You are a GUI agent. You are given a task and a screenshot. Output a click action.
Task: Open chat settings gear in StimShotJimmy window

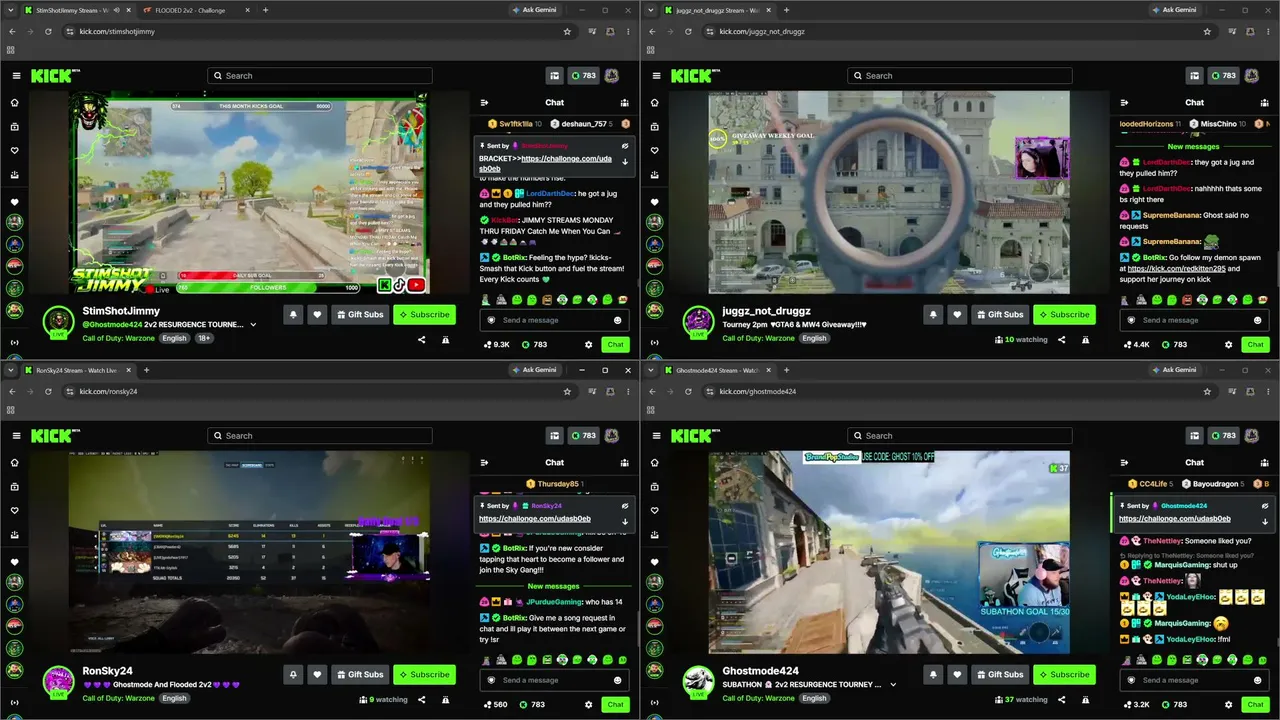[x=588, y=345]
